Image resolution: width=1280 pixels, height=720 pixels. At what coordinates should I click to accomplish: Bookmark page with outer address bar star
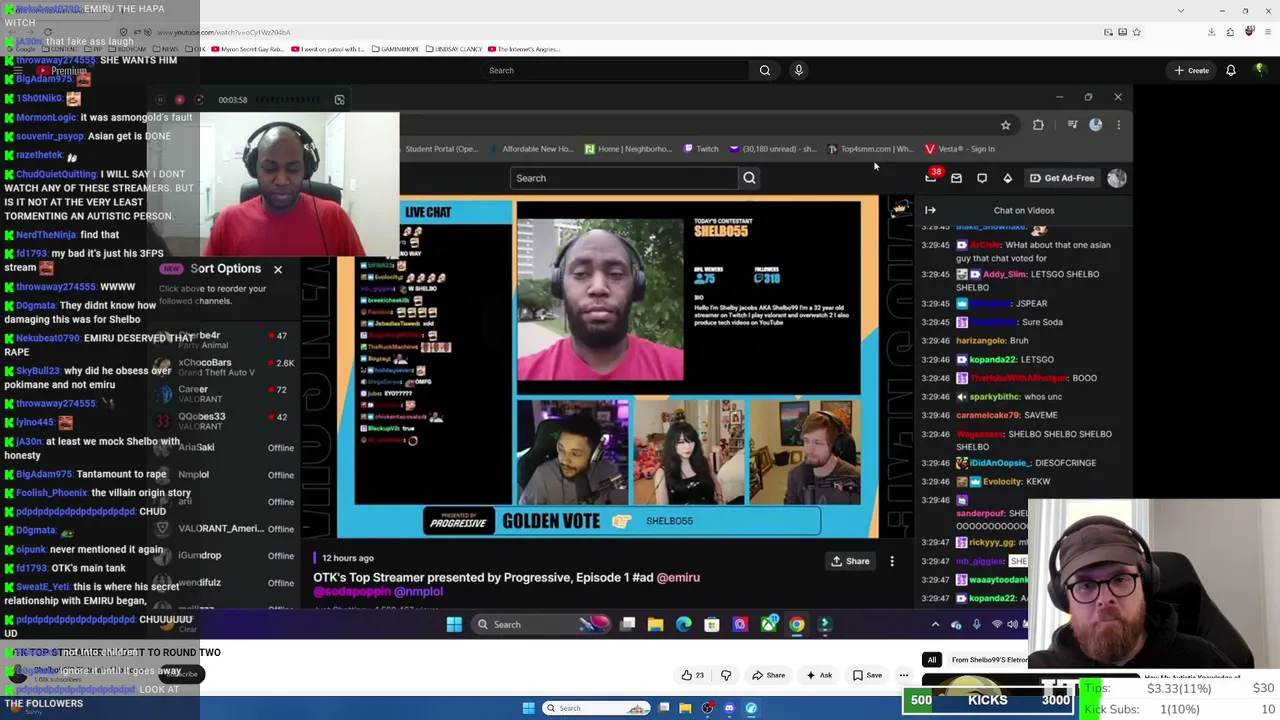click(1136, 32)
